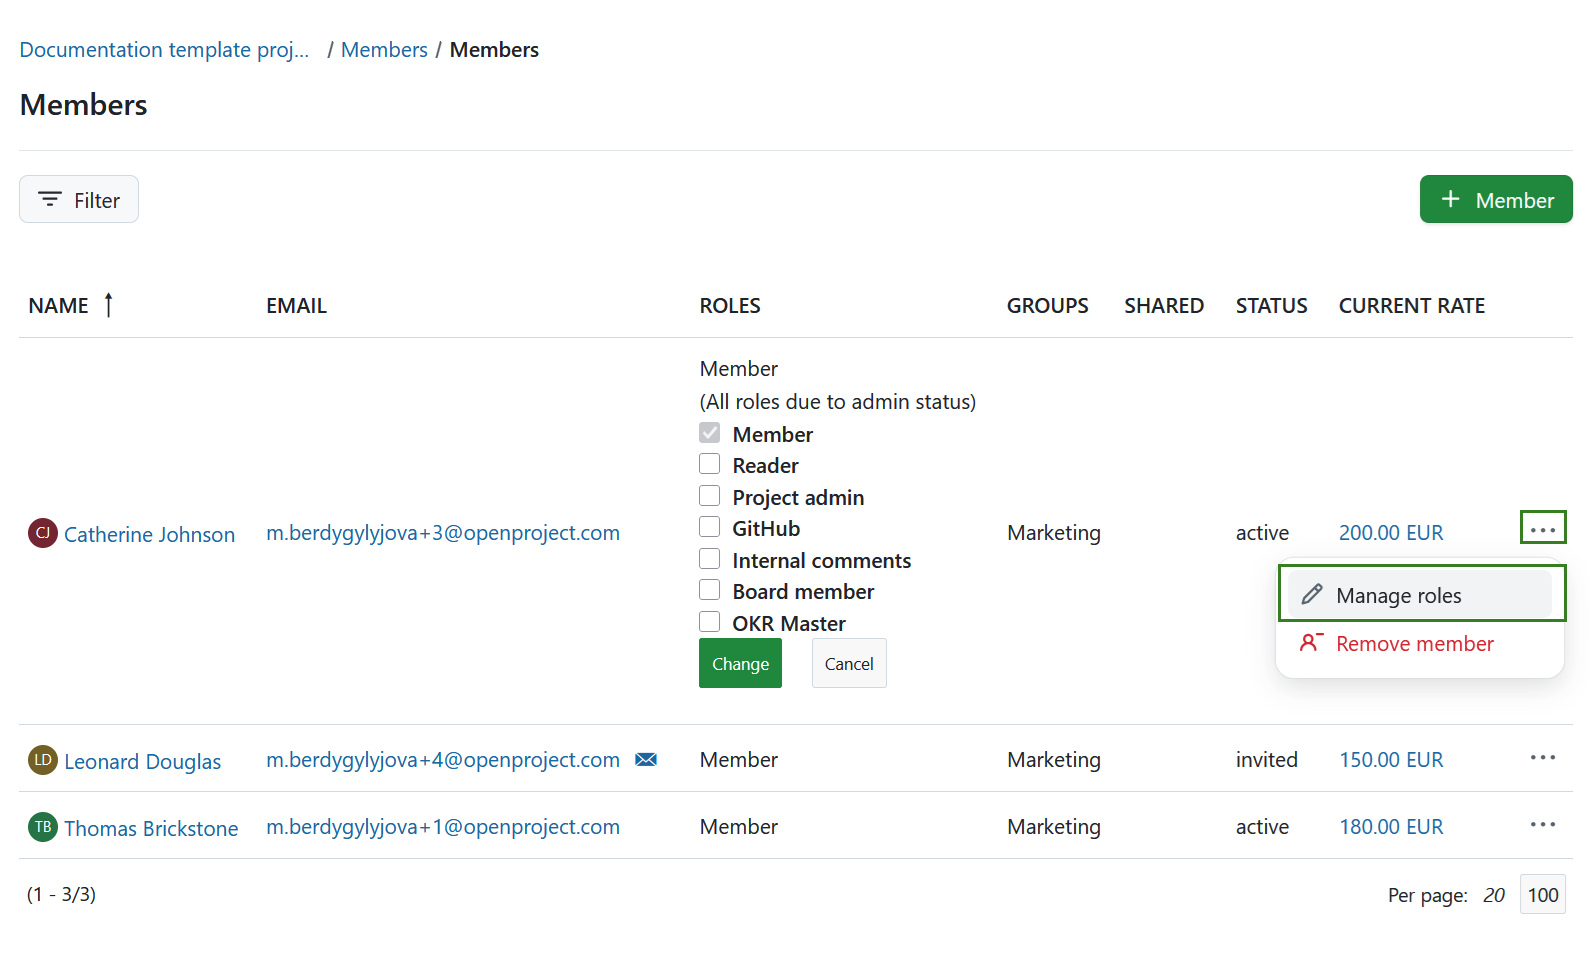The height and width of the screenshot is (967, 1590).
Task: Close Catherine Johnson's three-dots actions menu
Action: pyautogui.click(x=1542, y=528)
